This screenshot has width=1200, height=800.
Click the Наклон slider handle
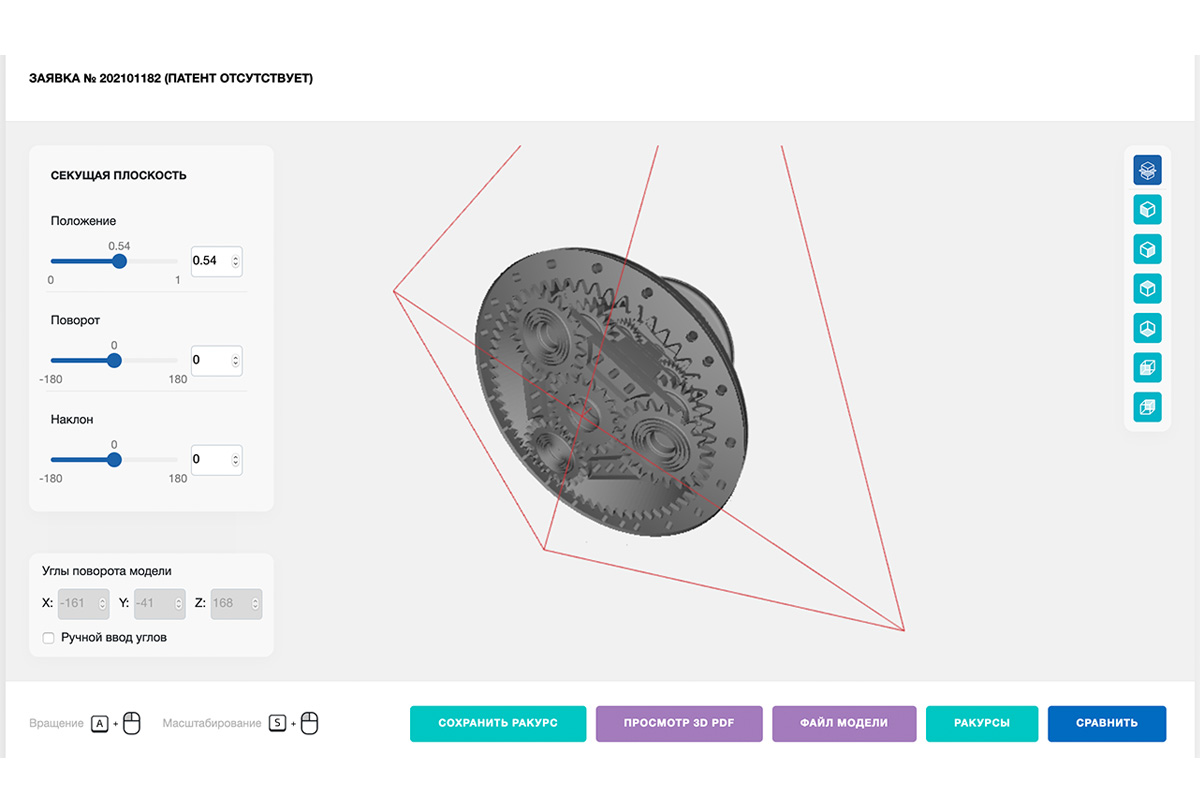(114, 459)
